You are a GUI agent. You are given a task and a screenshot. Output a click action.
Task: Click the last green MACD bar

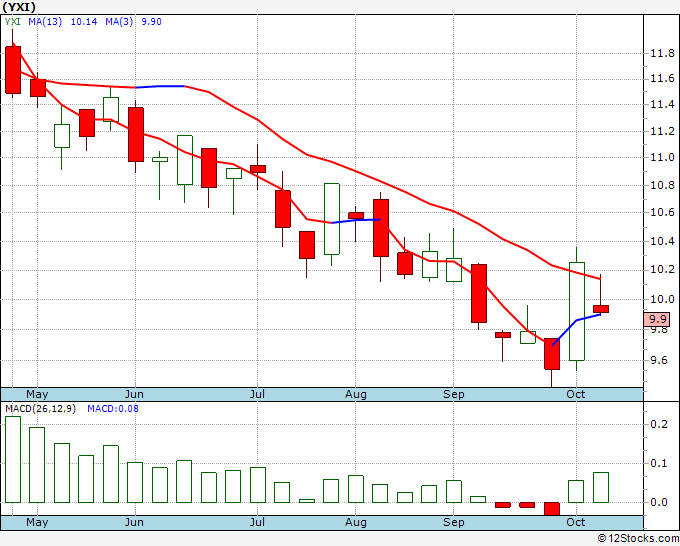point(601,487)
